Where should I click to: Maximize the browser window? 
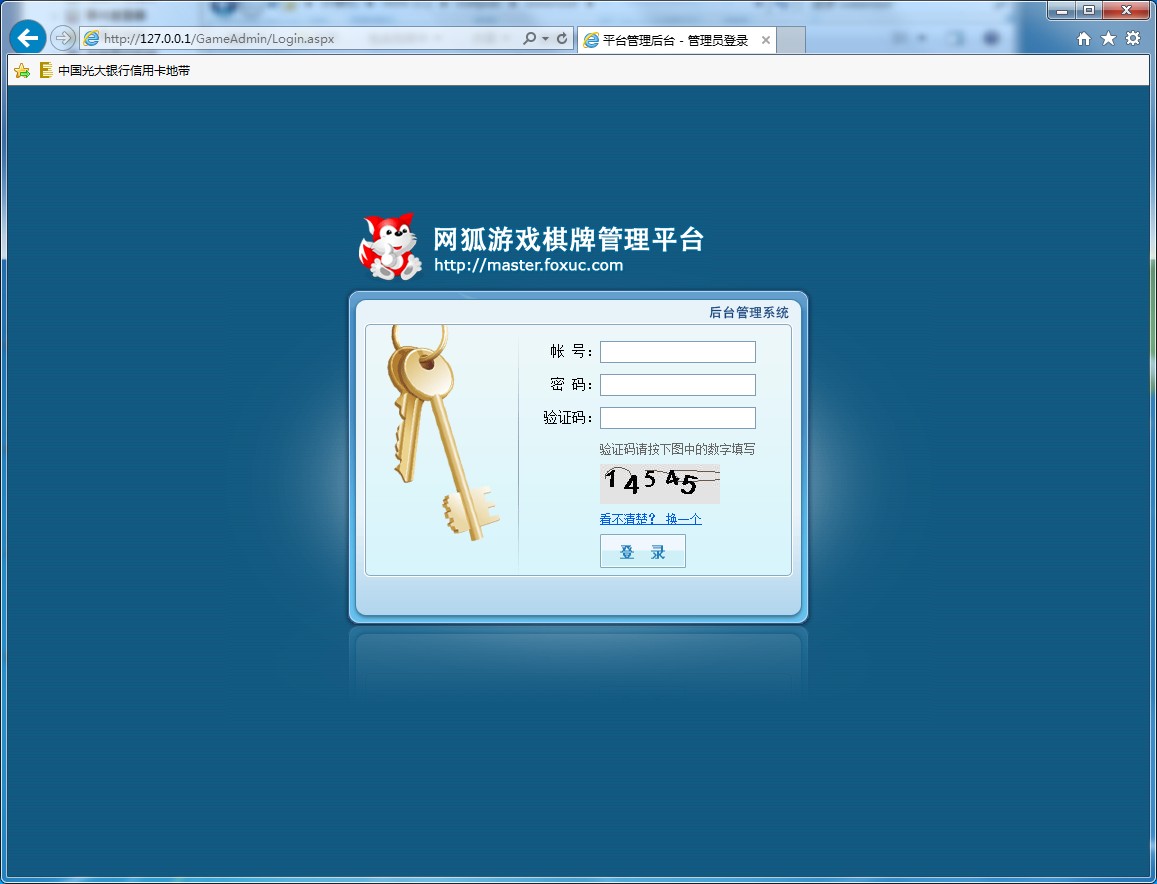point(1089,10)
